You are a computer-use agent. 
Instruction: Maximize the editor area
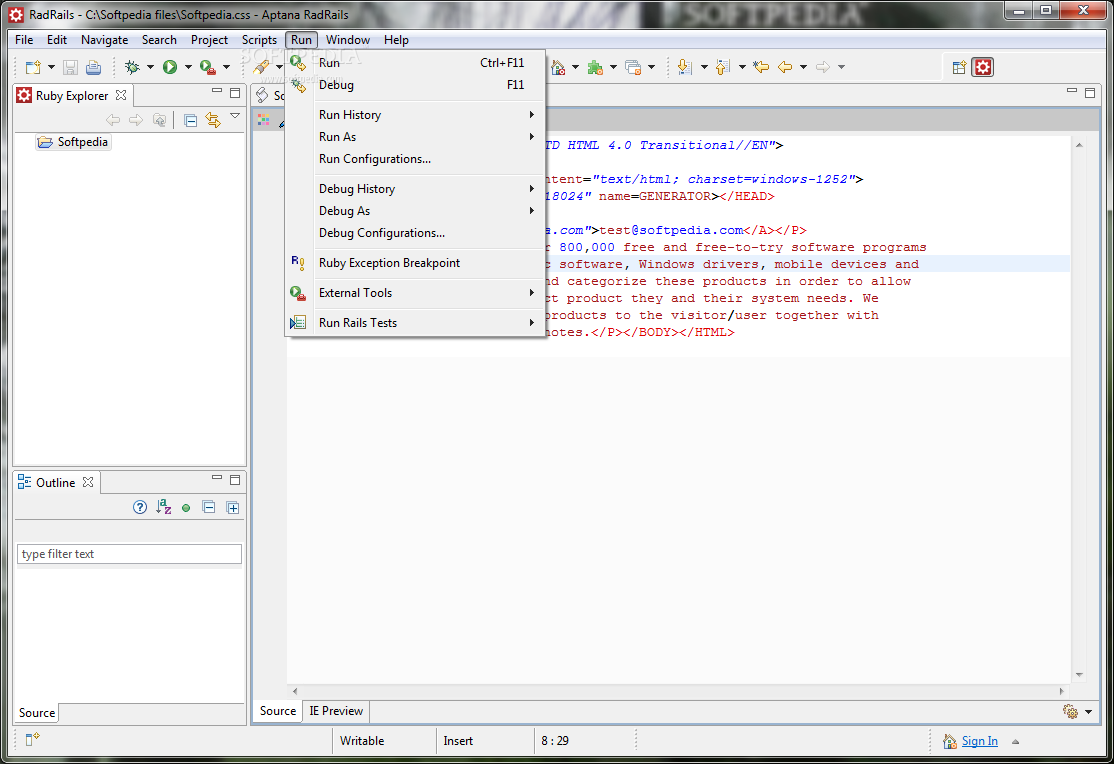tap(1090, 92)
